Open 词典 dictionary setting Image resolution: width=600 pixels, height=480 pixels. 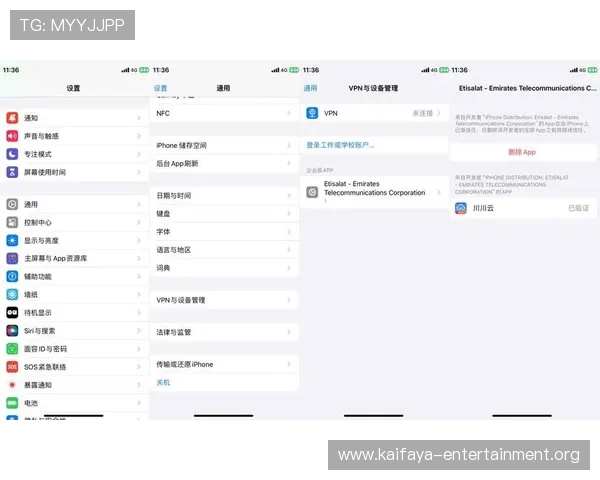point(224,268)
